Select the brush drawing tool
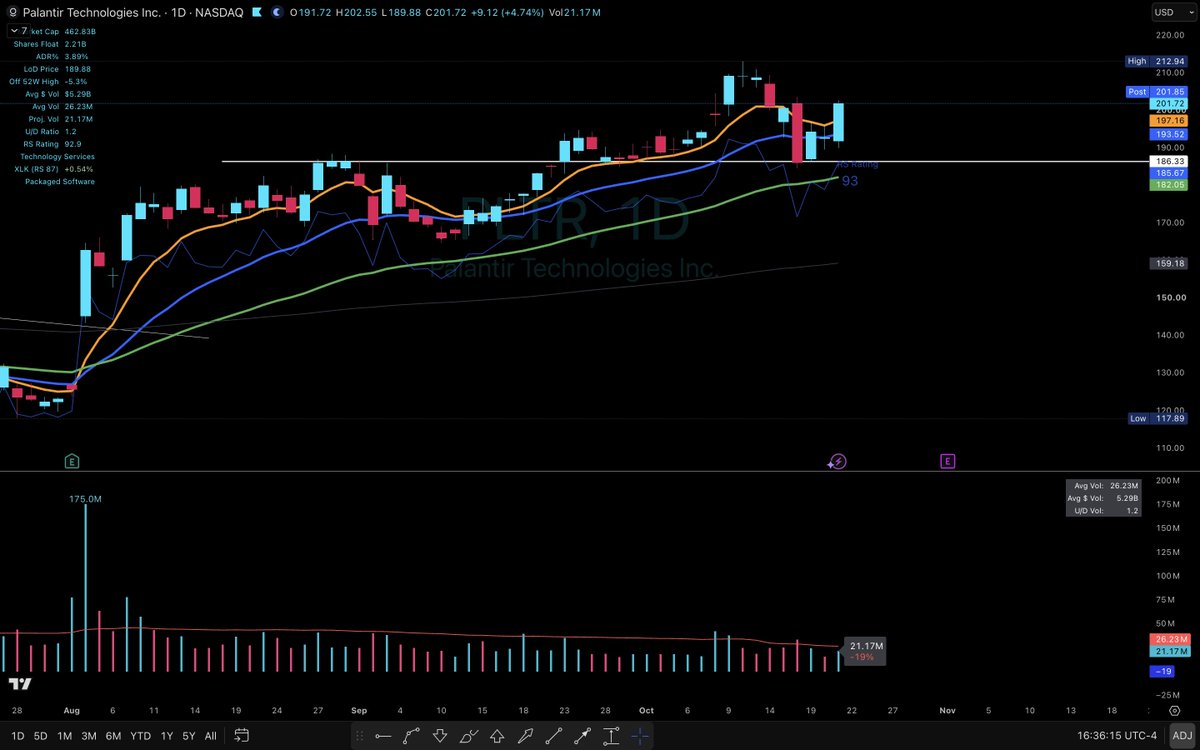 click(468, 736)
